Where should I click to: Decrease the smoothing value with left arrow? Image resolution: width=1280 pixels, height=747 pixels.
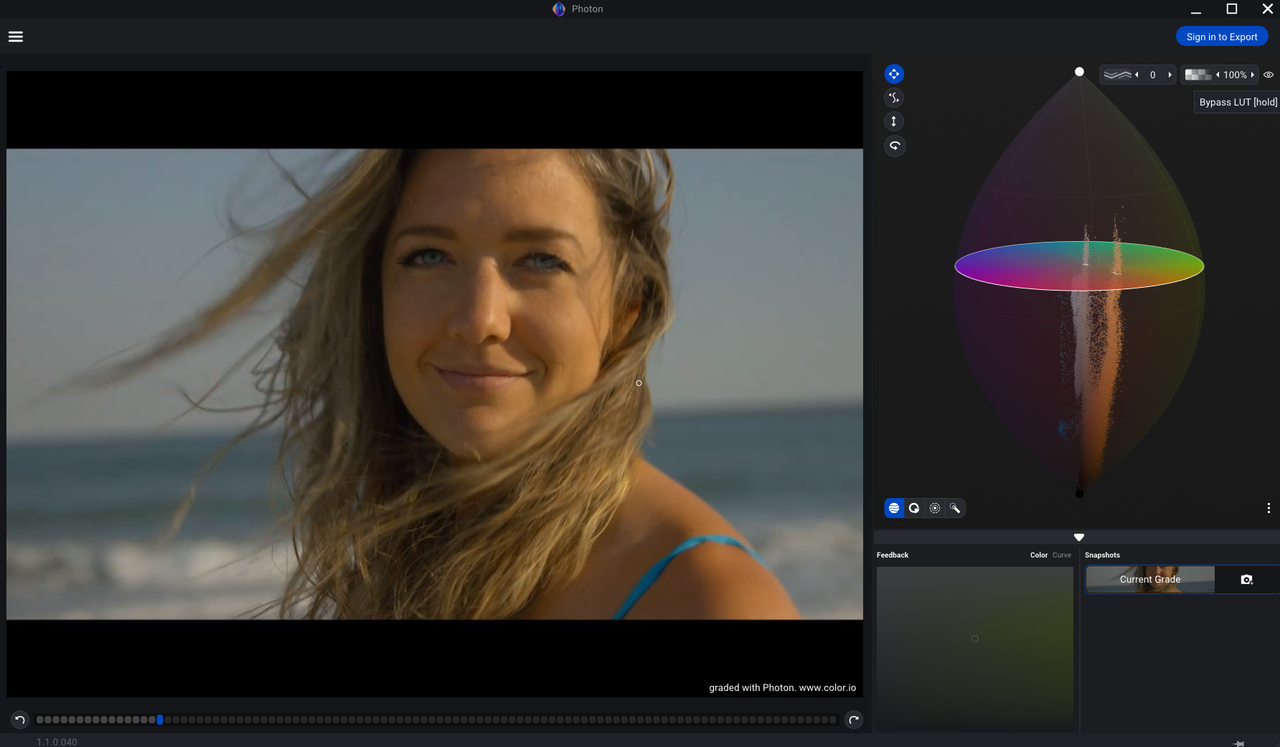1137,75
